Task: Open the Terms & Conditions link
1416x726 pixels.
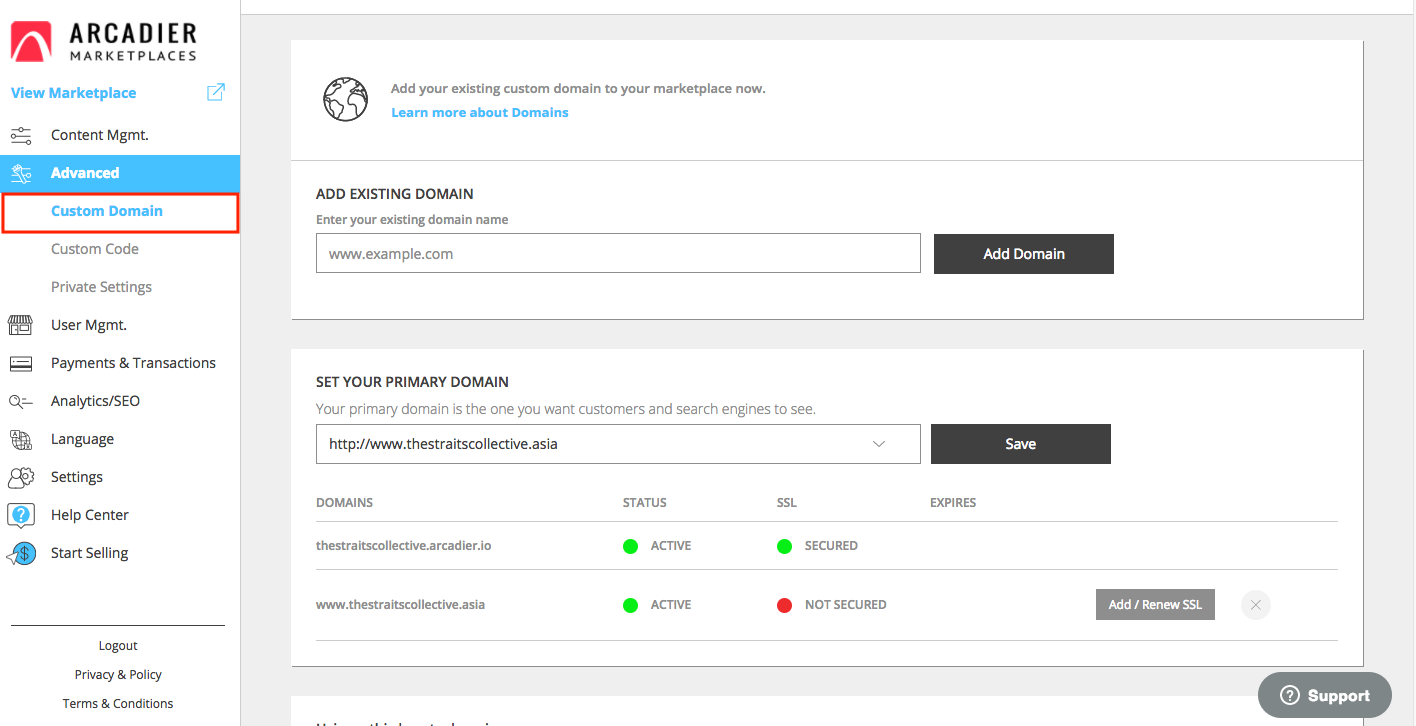Action: pyautogui.click(x=118, y=704)
